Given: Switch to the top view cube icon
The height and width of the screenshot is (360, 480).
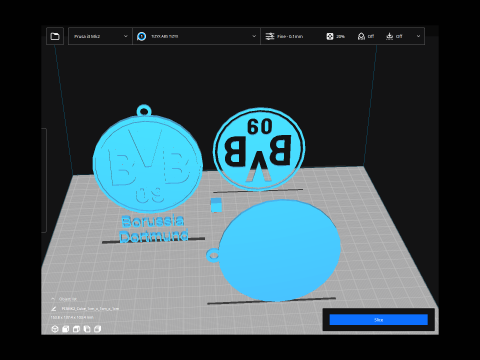Looking at the screenshot, I should pyautogui.click(x=76, y=329).
